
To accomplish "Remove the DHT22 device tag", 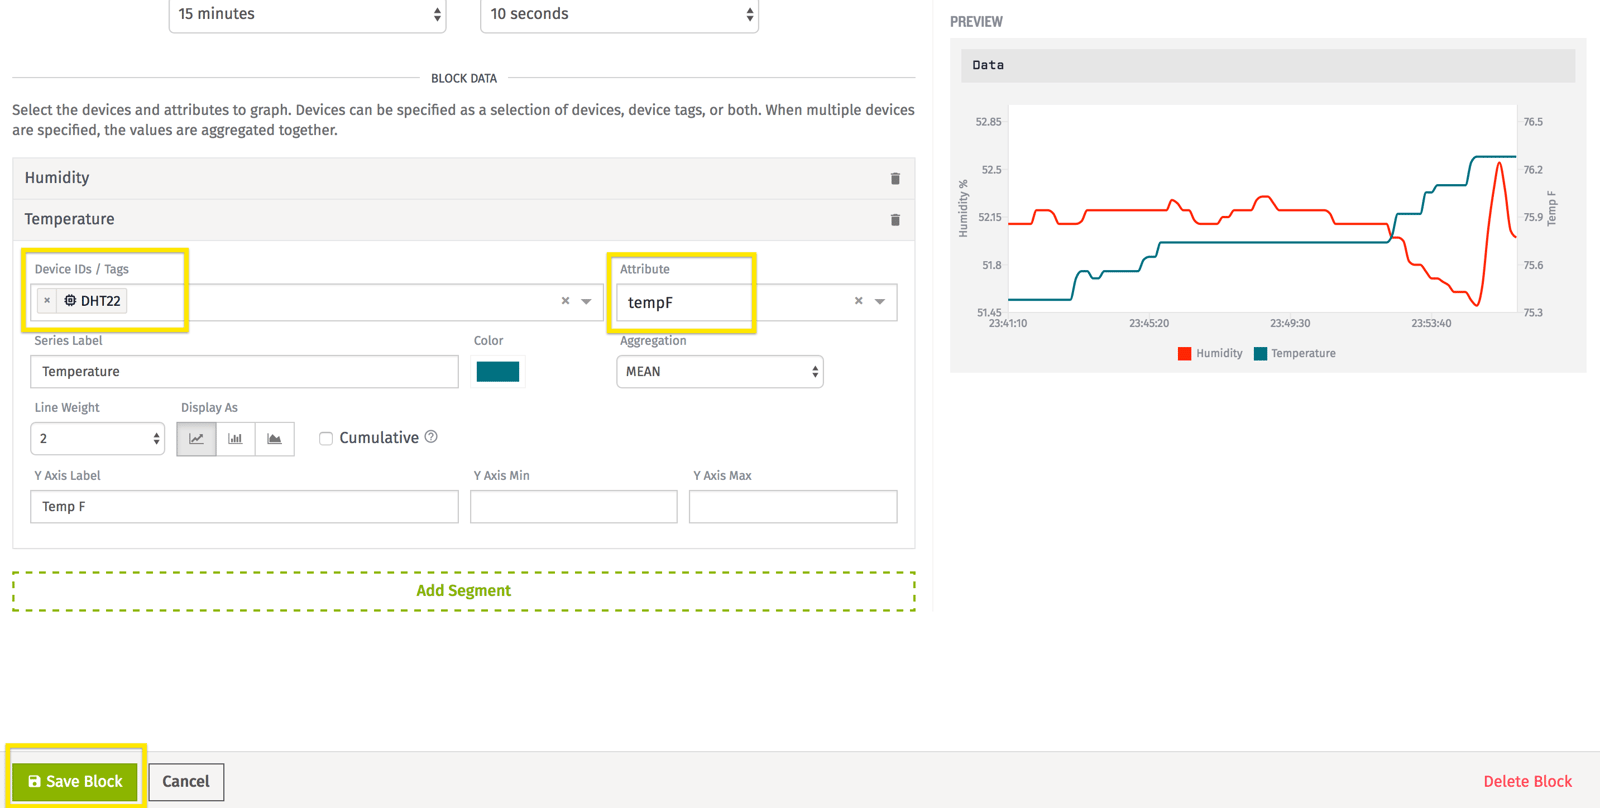I will click(x=47, y=301).
